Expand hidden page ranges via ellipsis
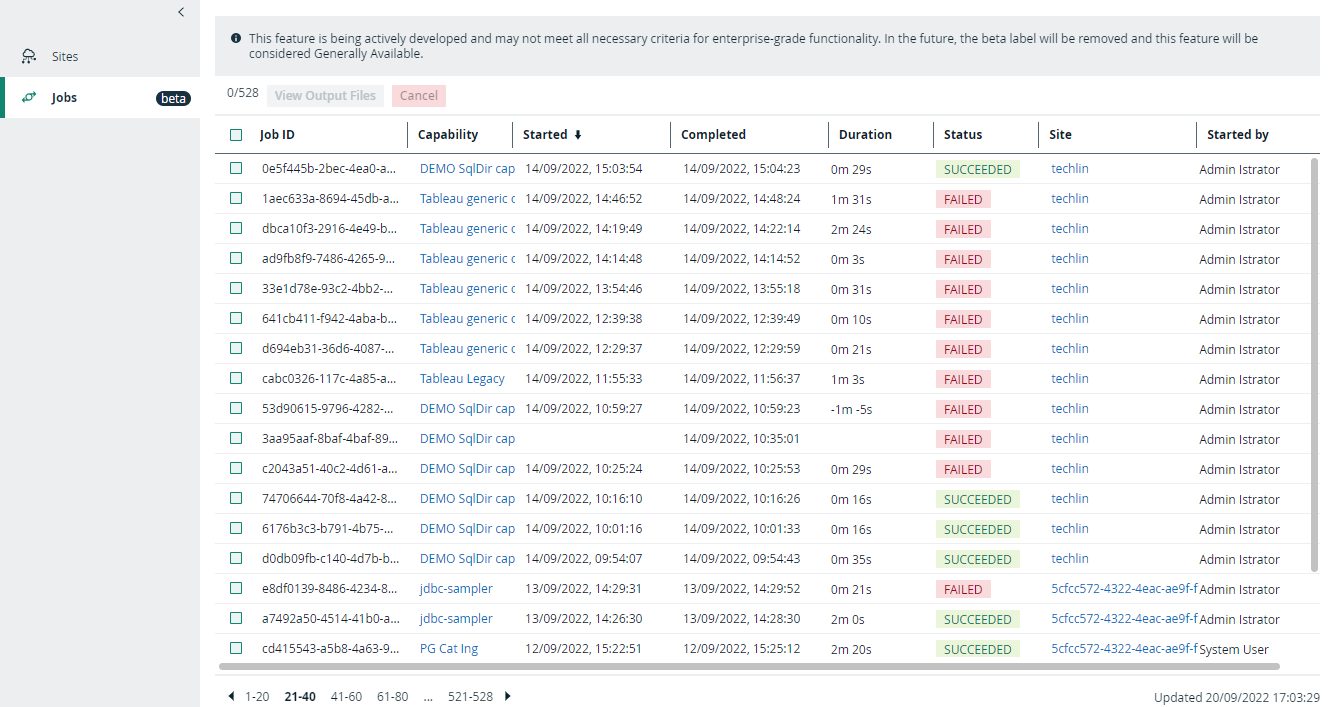The height and width of the screenshot is (707, 1335). click(x=428, y=696)
